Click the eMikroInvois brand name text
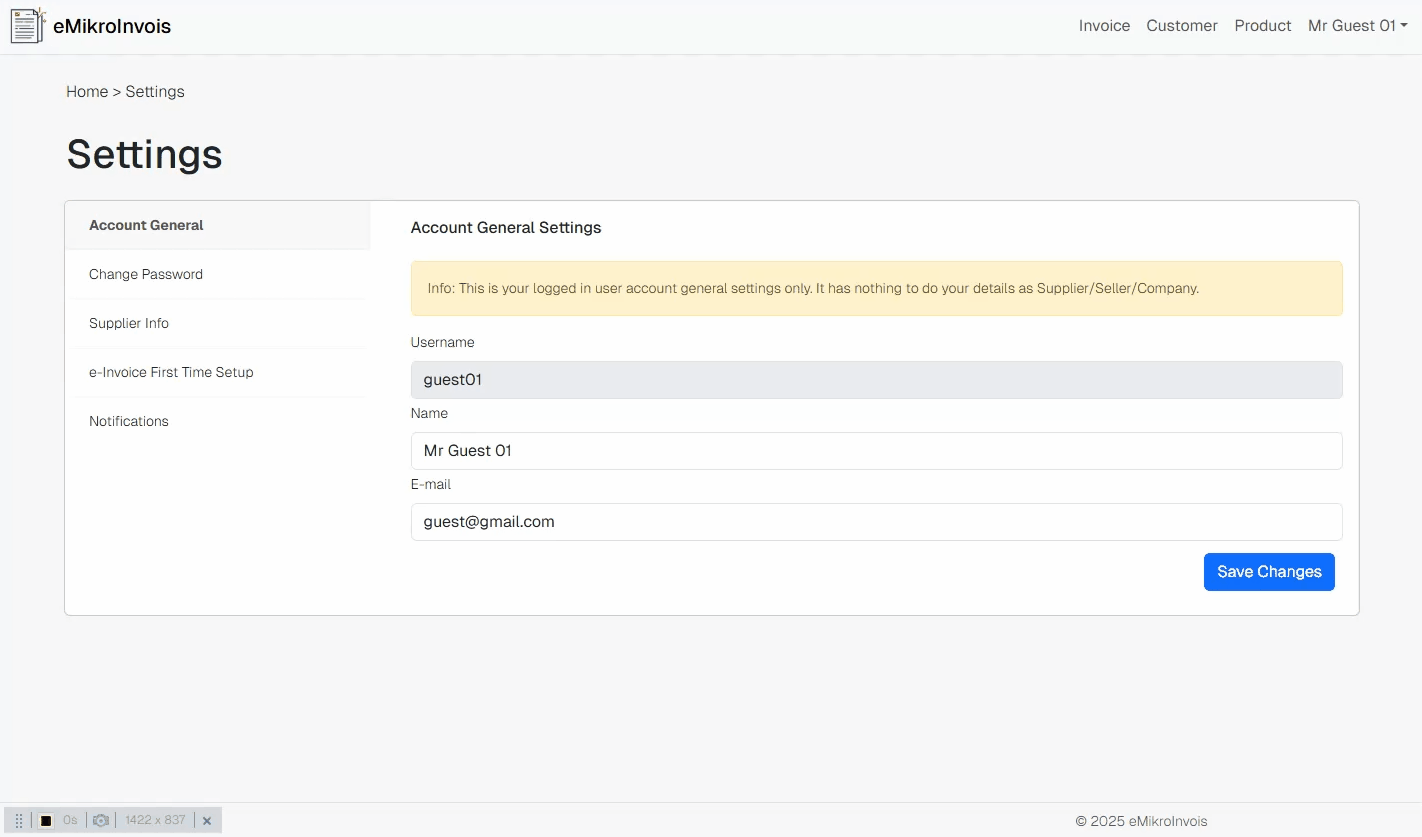Screen dimensions: 1422x837 pyautogui.click(x=112, y=27)
